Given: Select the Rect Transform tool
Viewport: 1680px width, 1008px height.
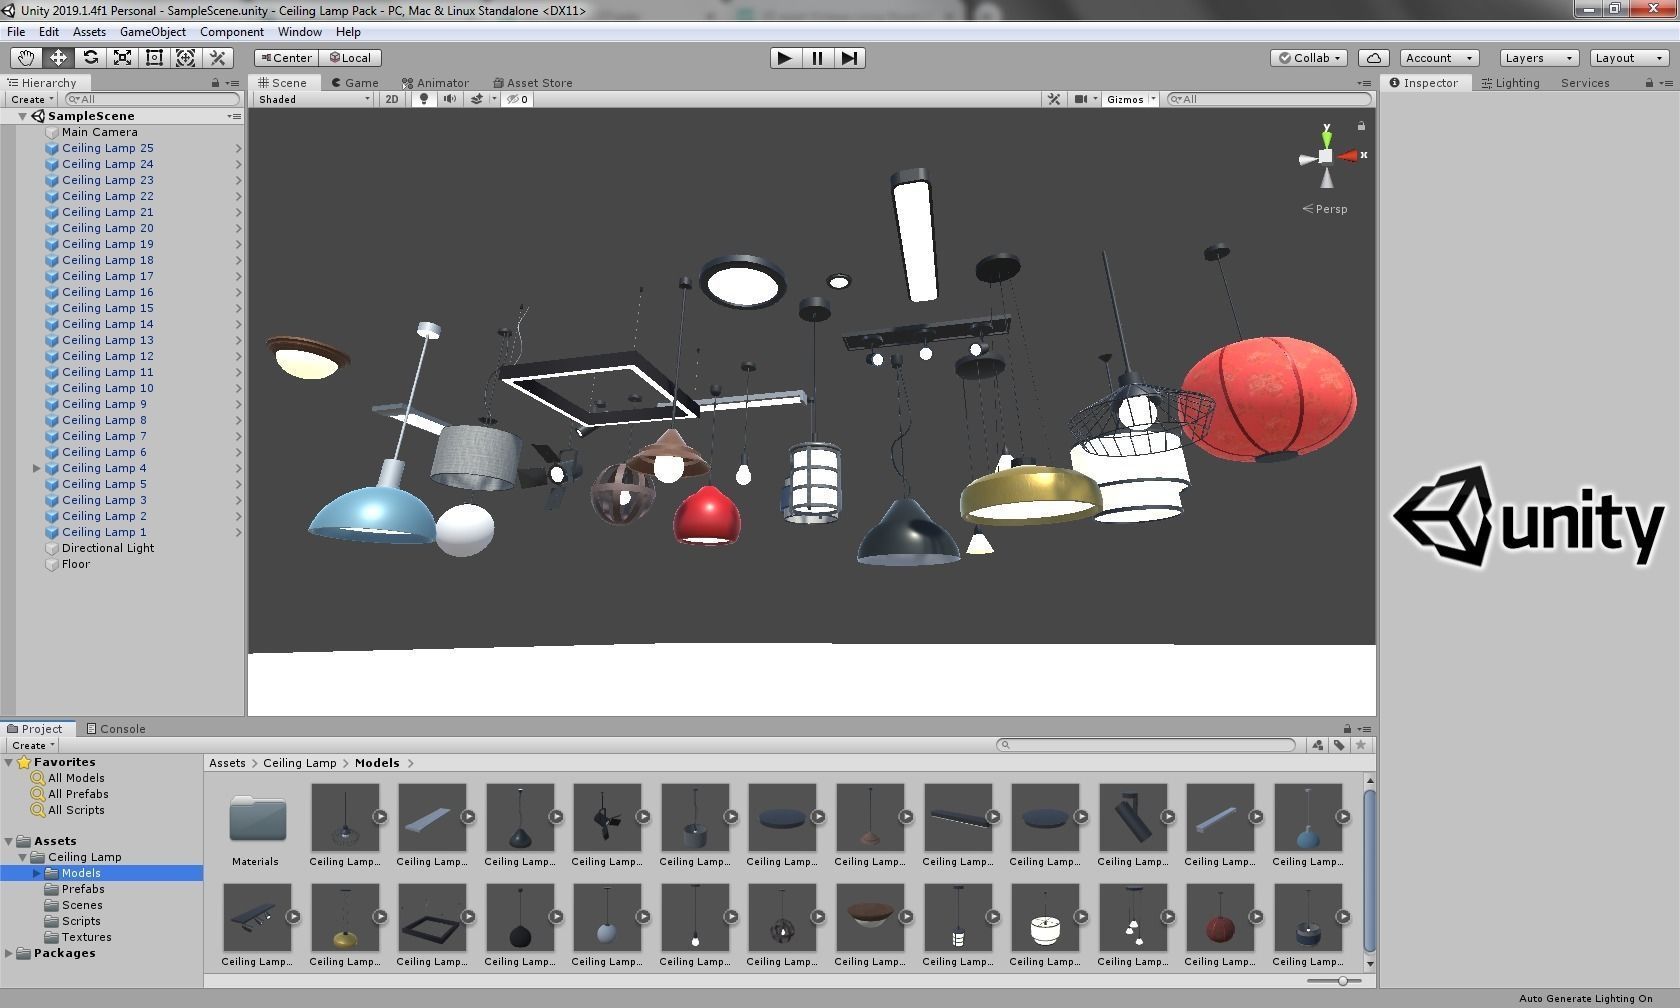Looking at the screenshot, I should [x=154, y=57].
